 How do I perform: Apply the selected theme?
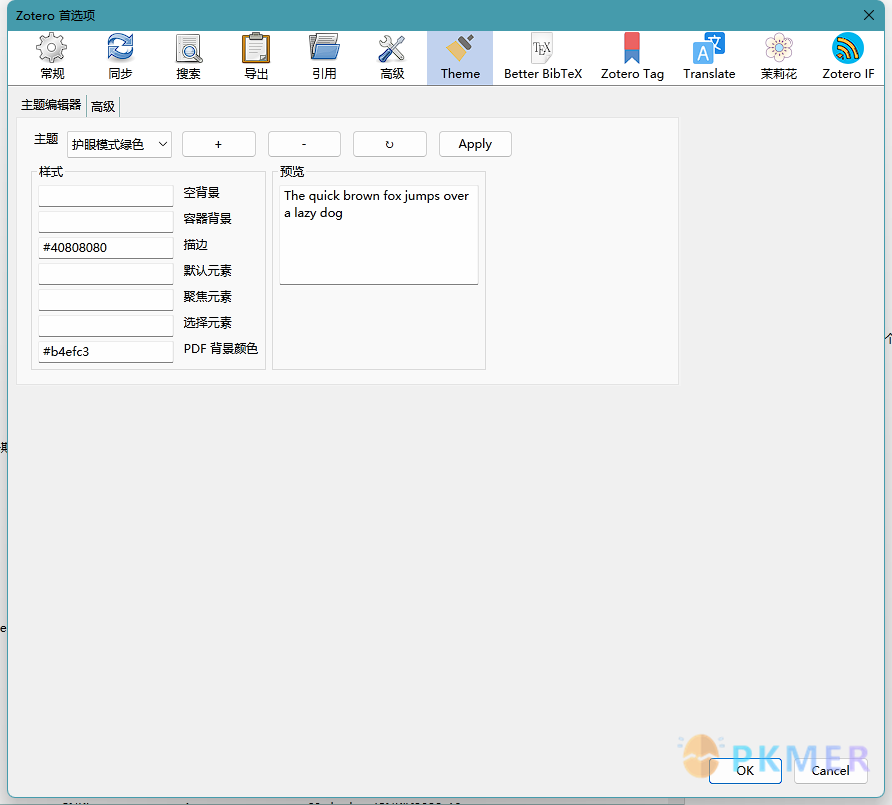click(475, 145)
